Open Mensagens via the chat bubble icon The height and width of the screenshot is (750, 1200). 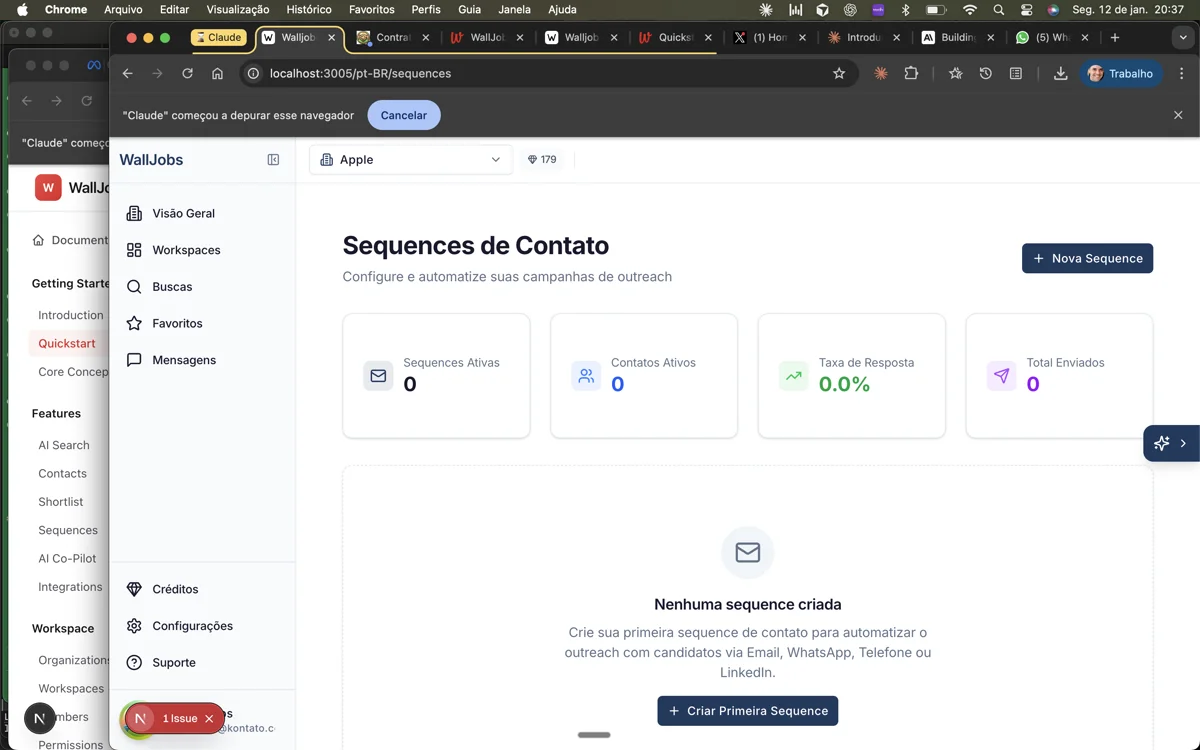133,359
